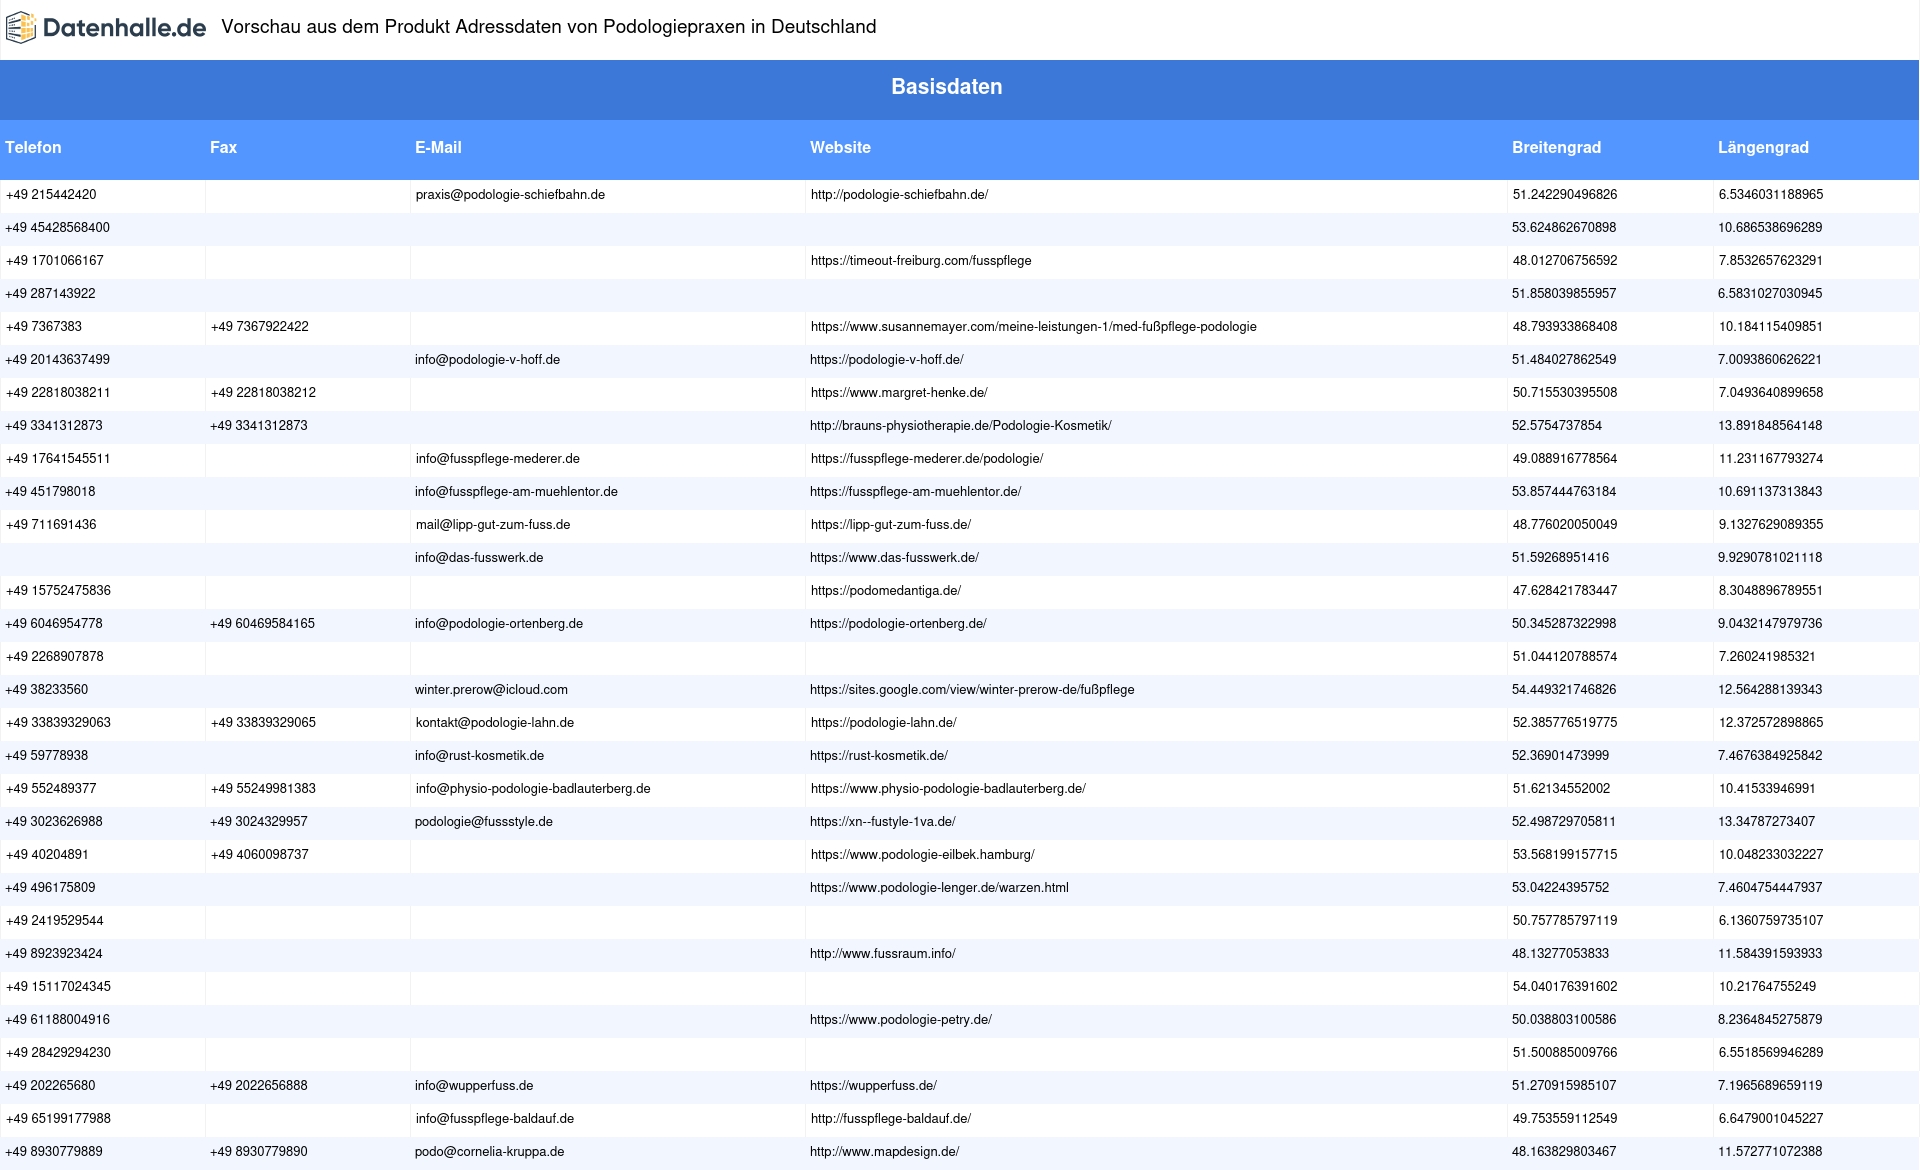1920x1170 pixels.
Task: Select latitude value 53.624862670898
Action: [1564, 228]
